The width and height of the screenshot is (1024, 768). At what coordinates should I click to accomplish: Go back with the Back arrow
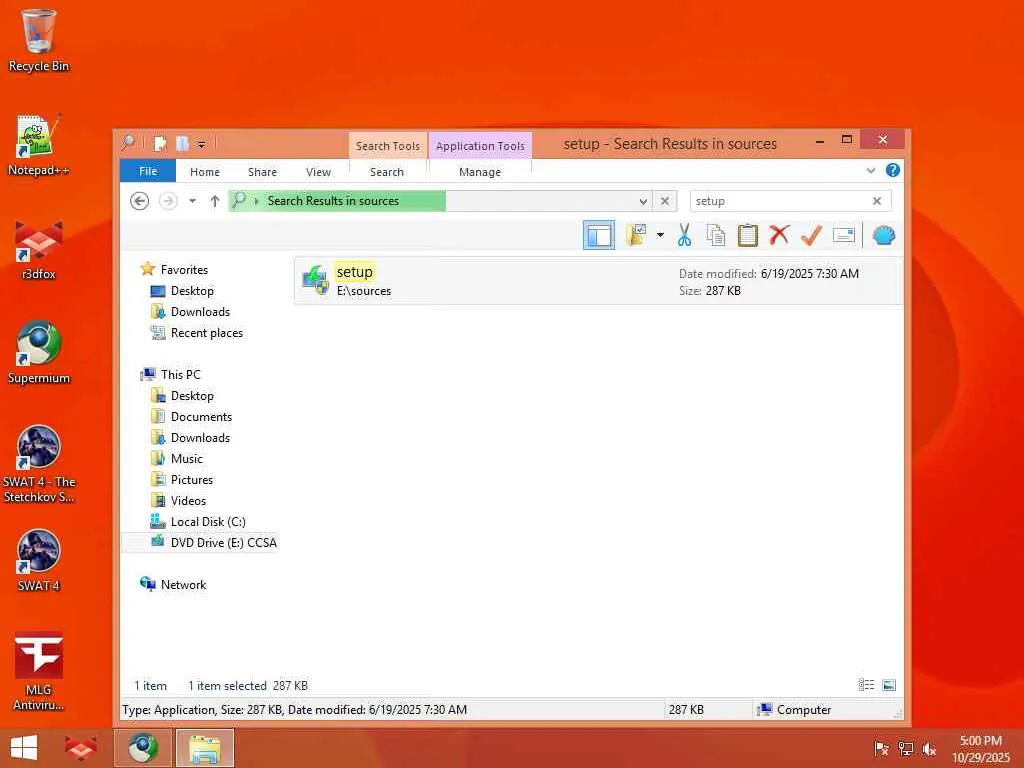pos(139,200)
